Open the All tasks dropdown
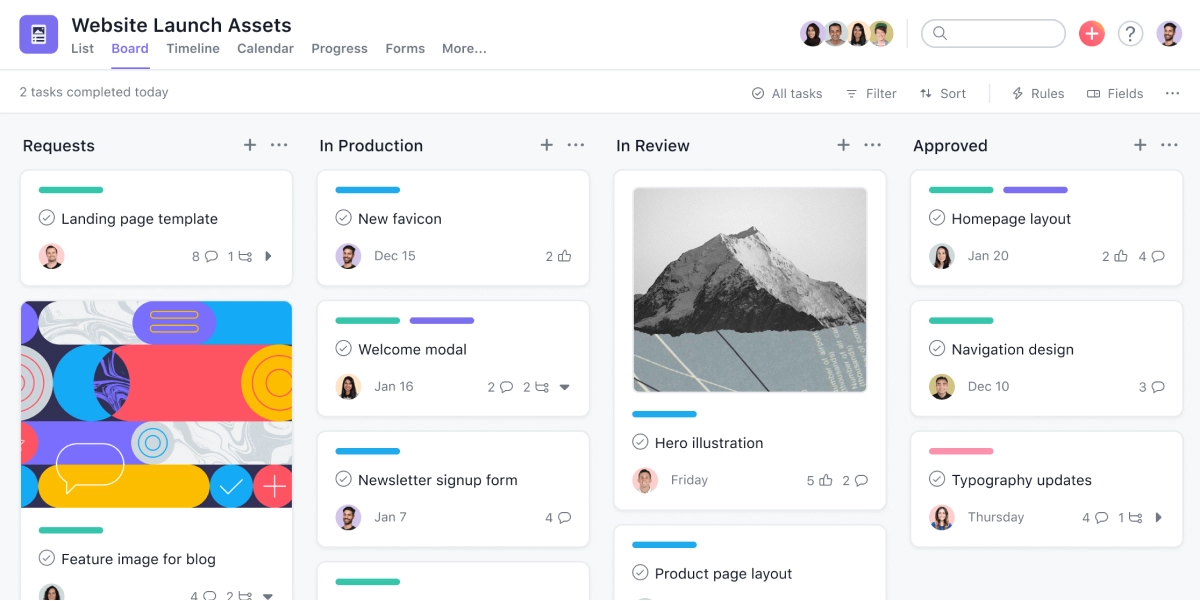Screen dimensions: 1200x601 tap(787, 93)
